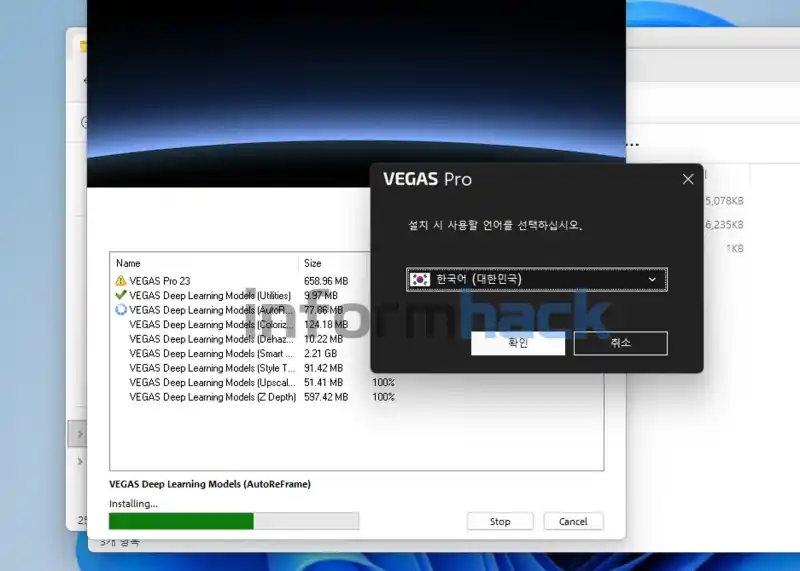800x571 pixels.
Task: Select the Deep Learning Models (Z Depth) row
Action: [x=212, y=397]
